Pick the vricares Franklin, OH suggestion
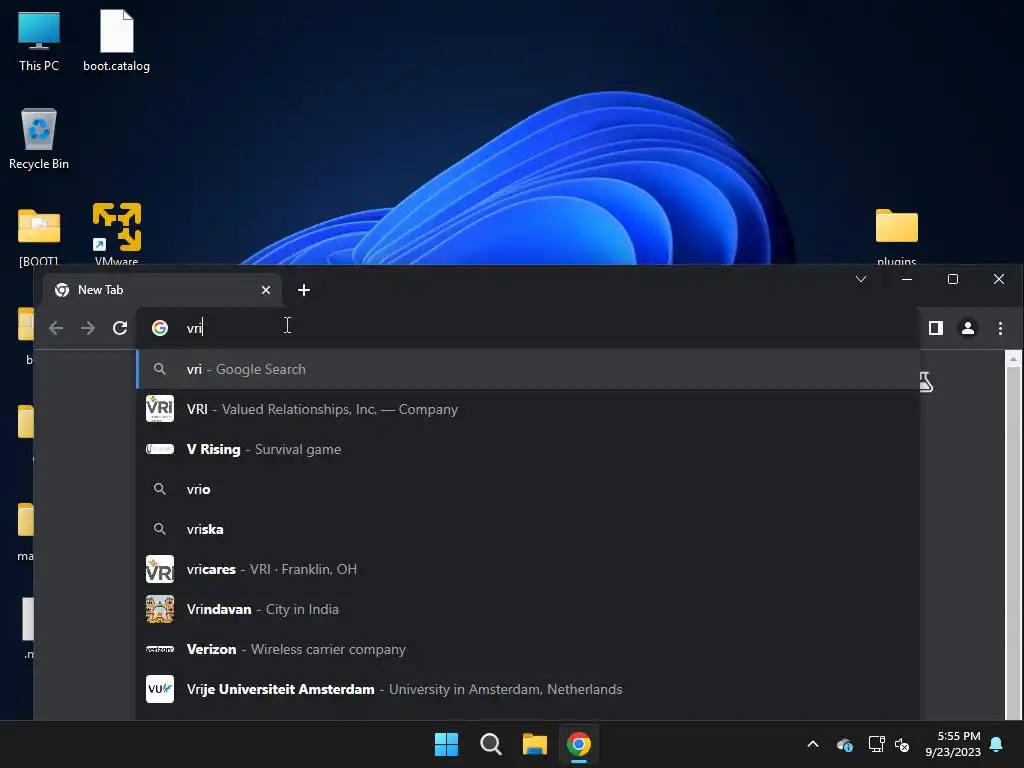Screen dimensions: 1024x768 (528, 569)
